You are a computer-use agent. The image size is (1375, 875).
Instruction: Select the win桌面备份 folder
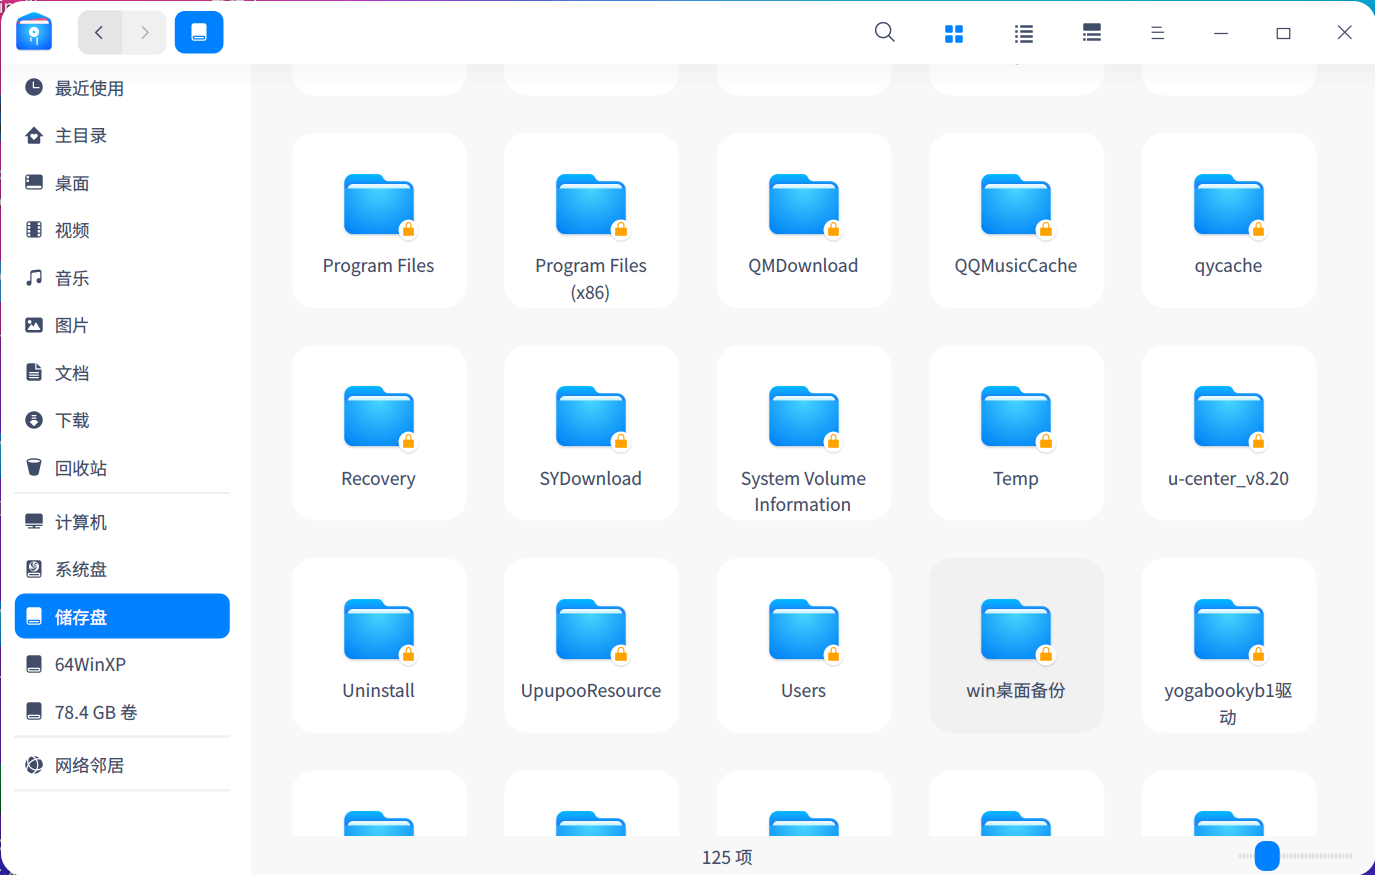(x=1016, y=631)
